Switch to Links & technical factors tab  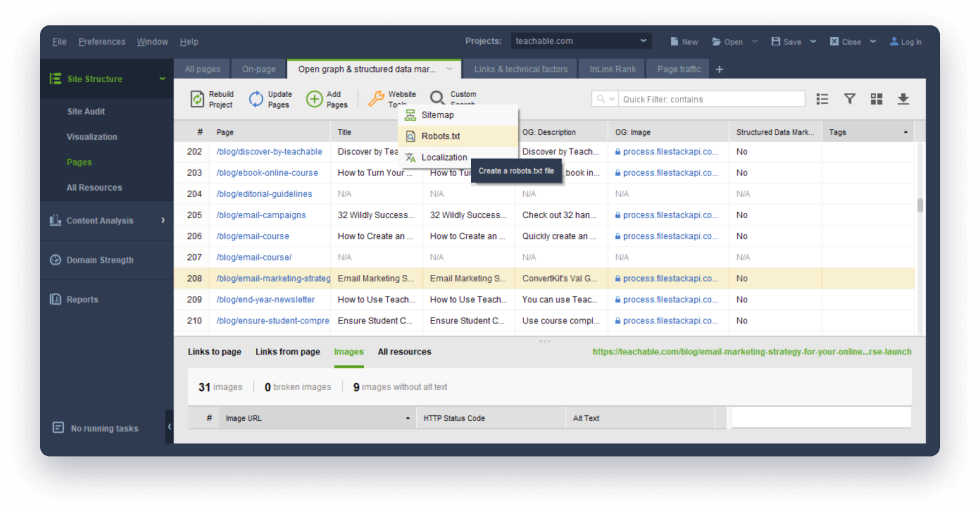521,69
